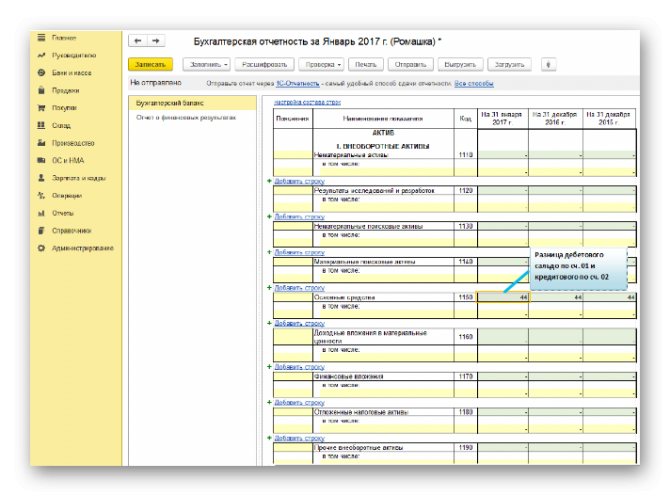Viewport: 670px width, 496px height.
Task: Click the yellow Записать button
Action: [x=150, y=65]
